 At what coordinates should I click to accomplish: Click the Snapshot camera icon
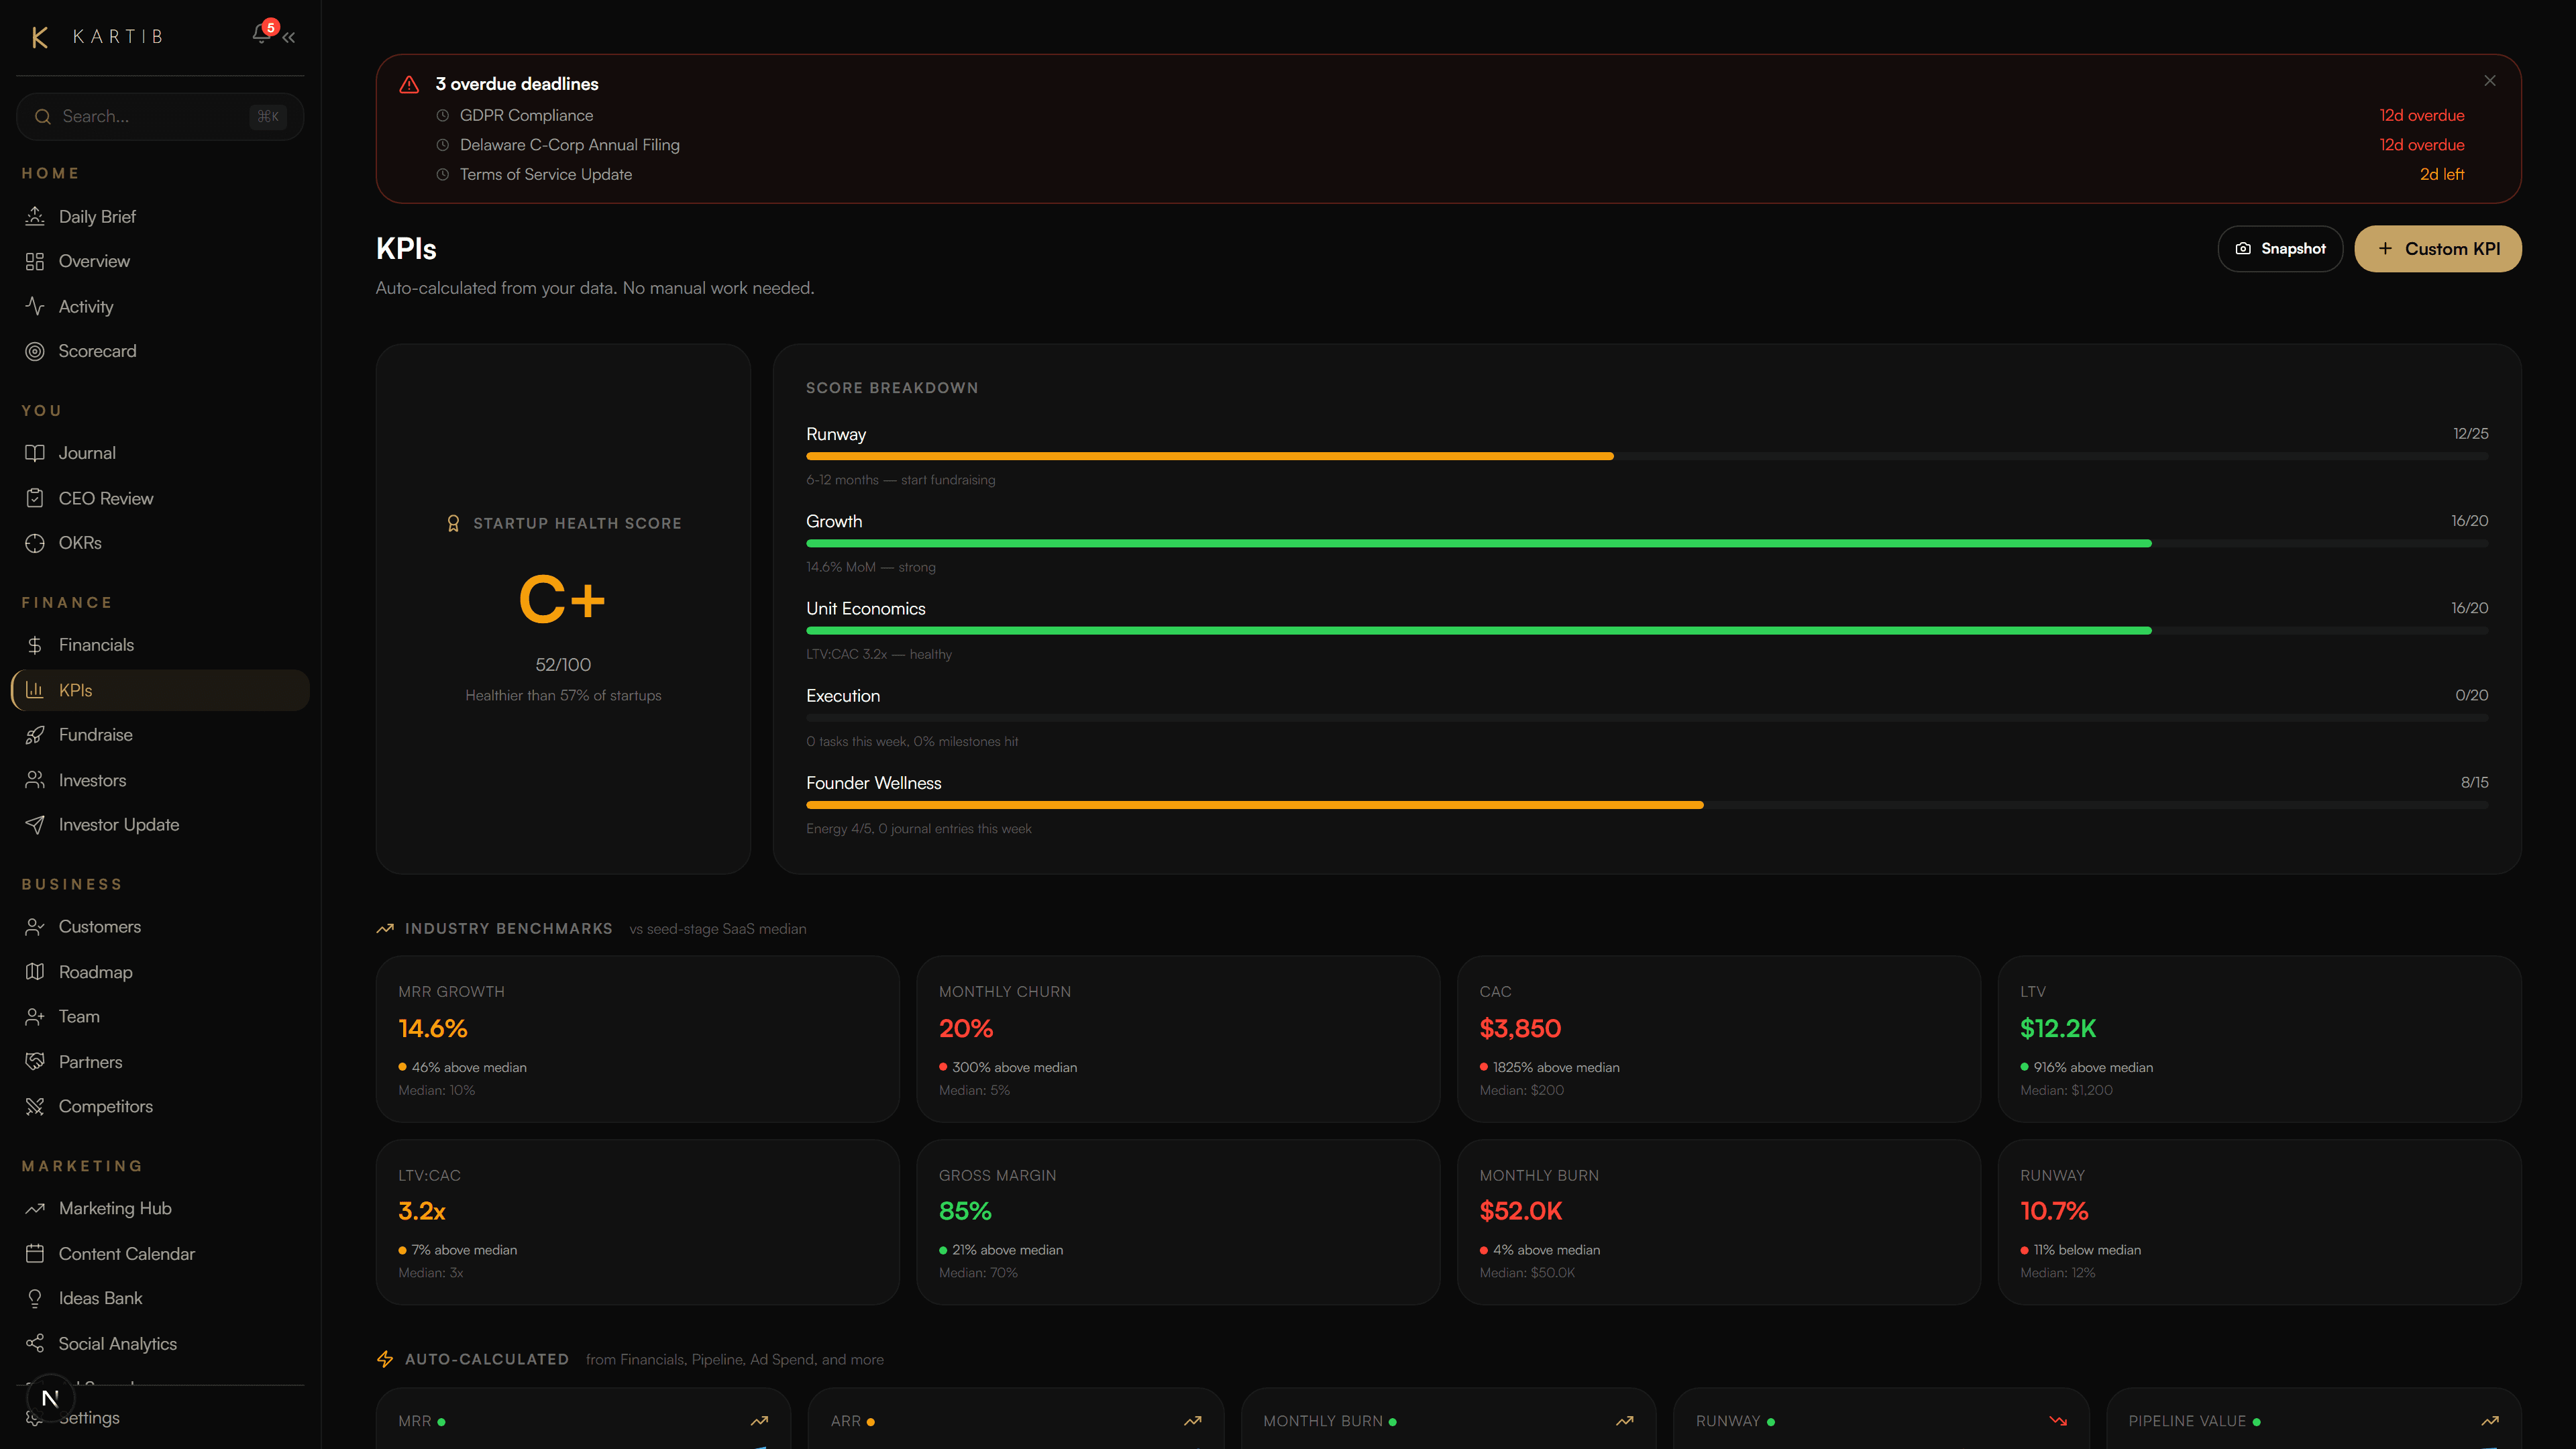pyautogui.click(x=2243, y=248)
